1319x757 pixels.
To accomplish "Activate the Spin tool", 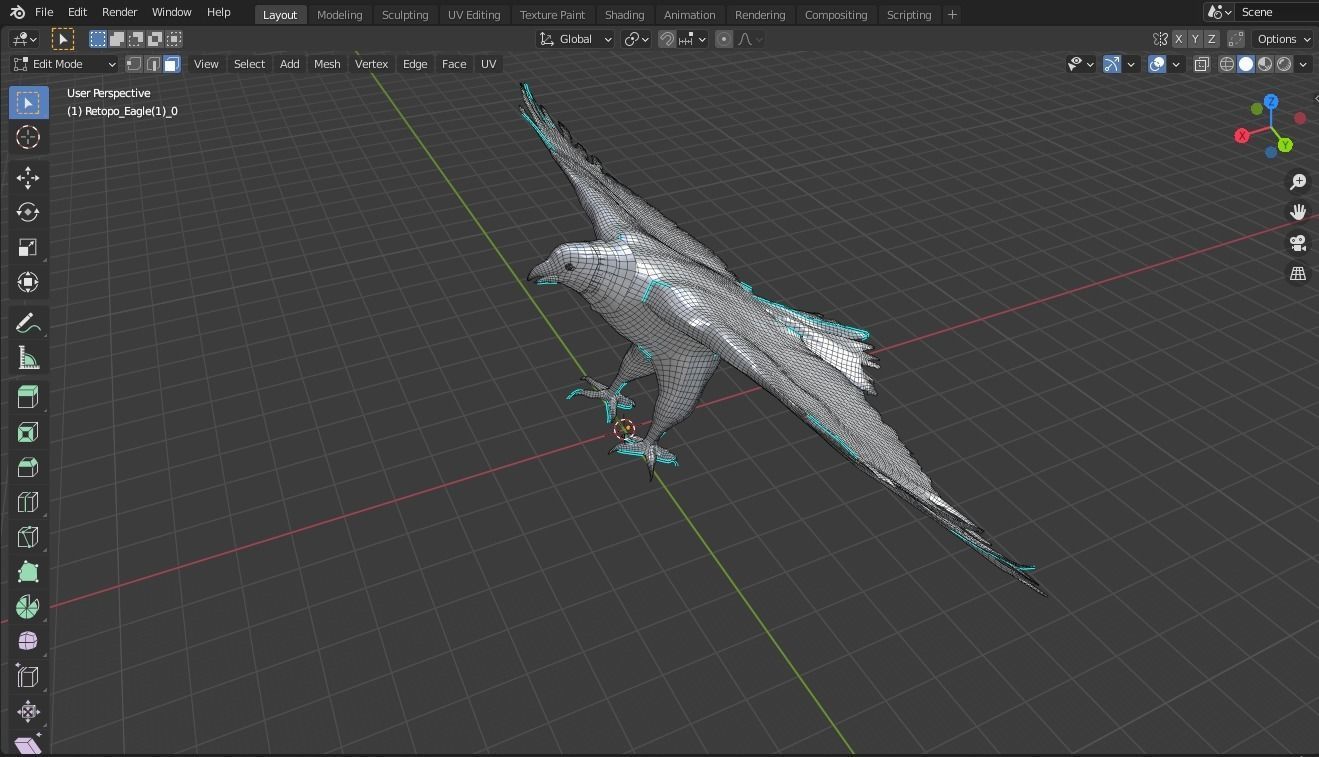I will click(x=28, y=607).
